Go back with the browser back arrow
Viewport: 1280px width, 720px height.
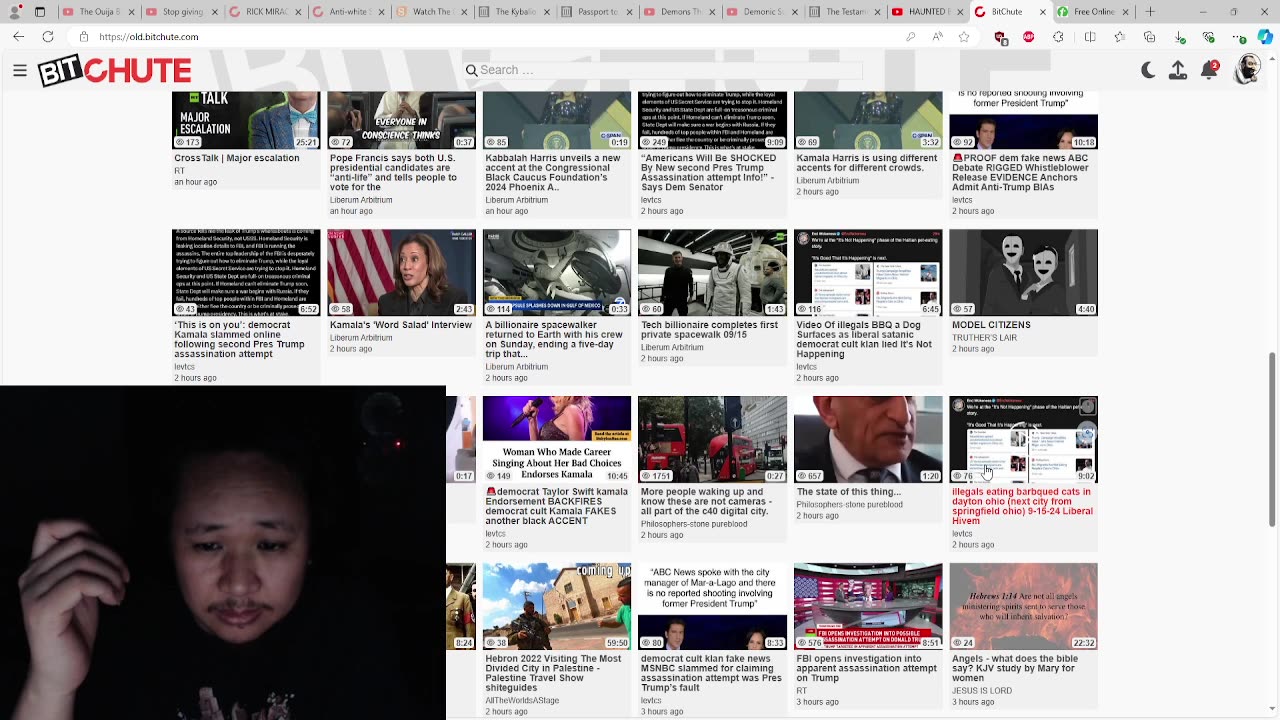click(x=19, y=37)
